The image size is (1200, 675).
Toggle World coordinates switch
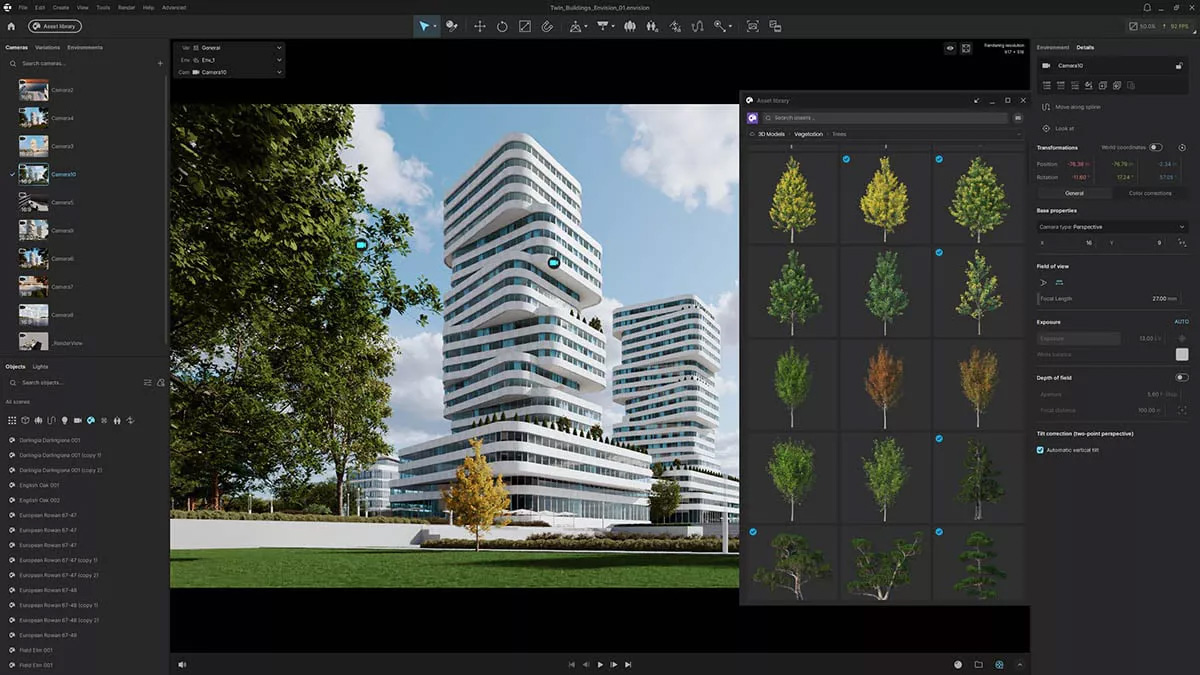point(1156,147)
